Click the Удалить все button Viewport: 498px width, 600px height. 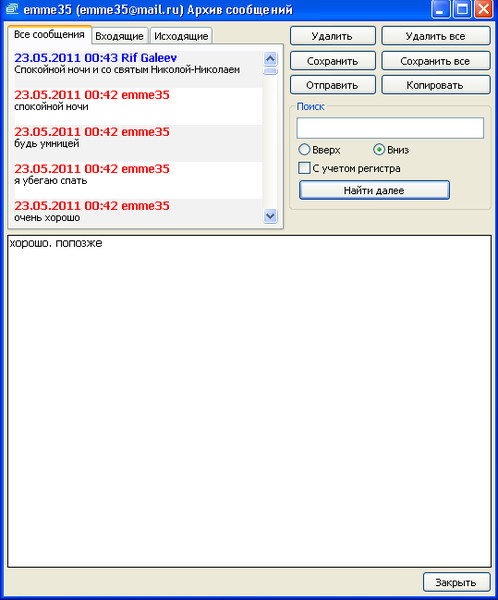tap(436, 36)
